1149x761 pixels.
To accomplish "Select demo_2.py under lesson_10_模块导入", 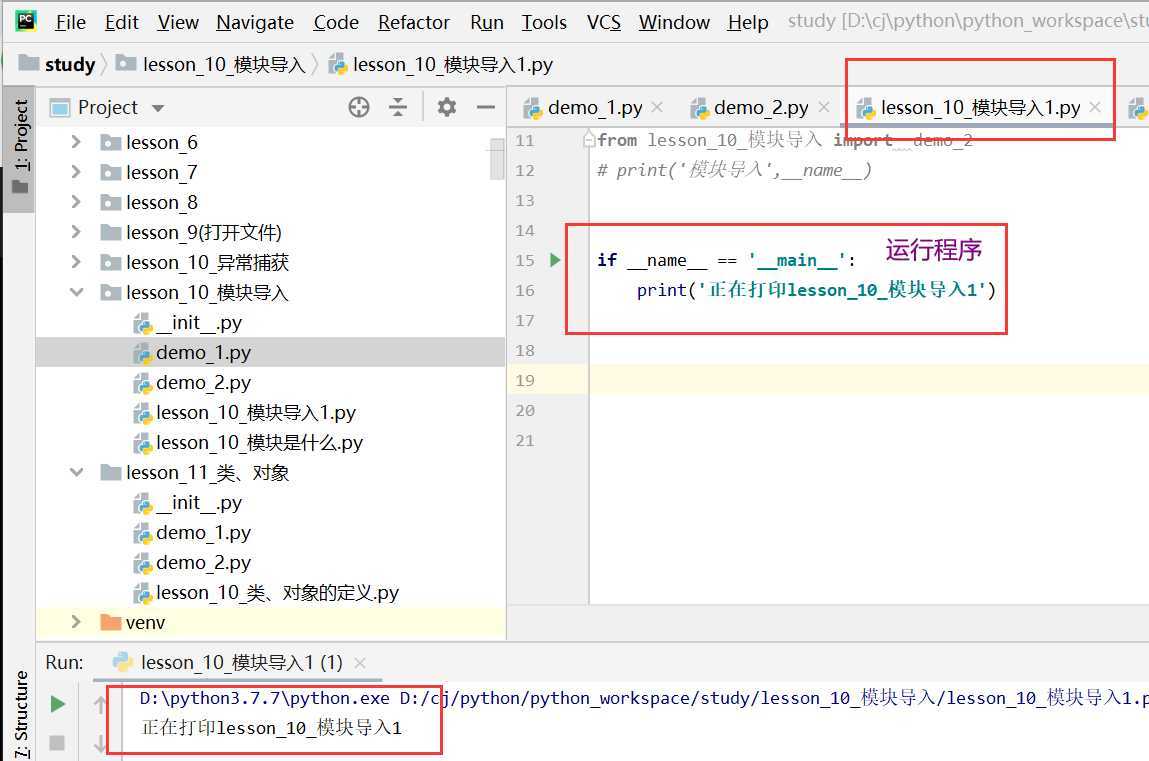I will [193, 382].
